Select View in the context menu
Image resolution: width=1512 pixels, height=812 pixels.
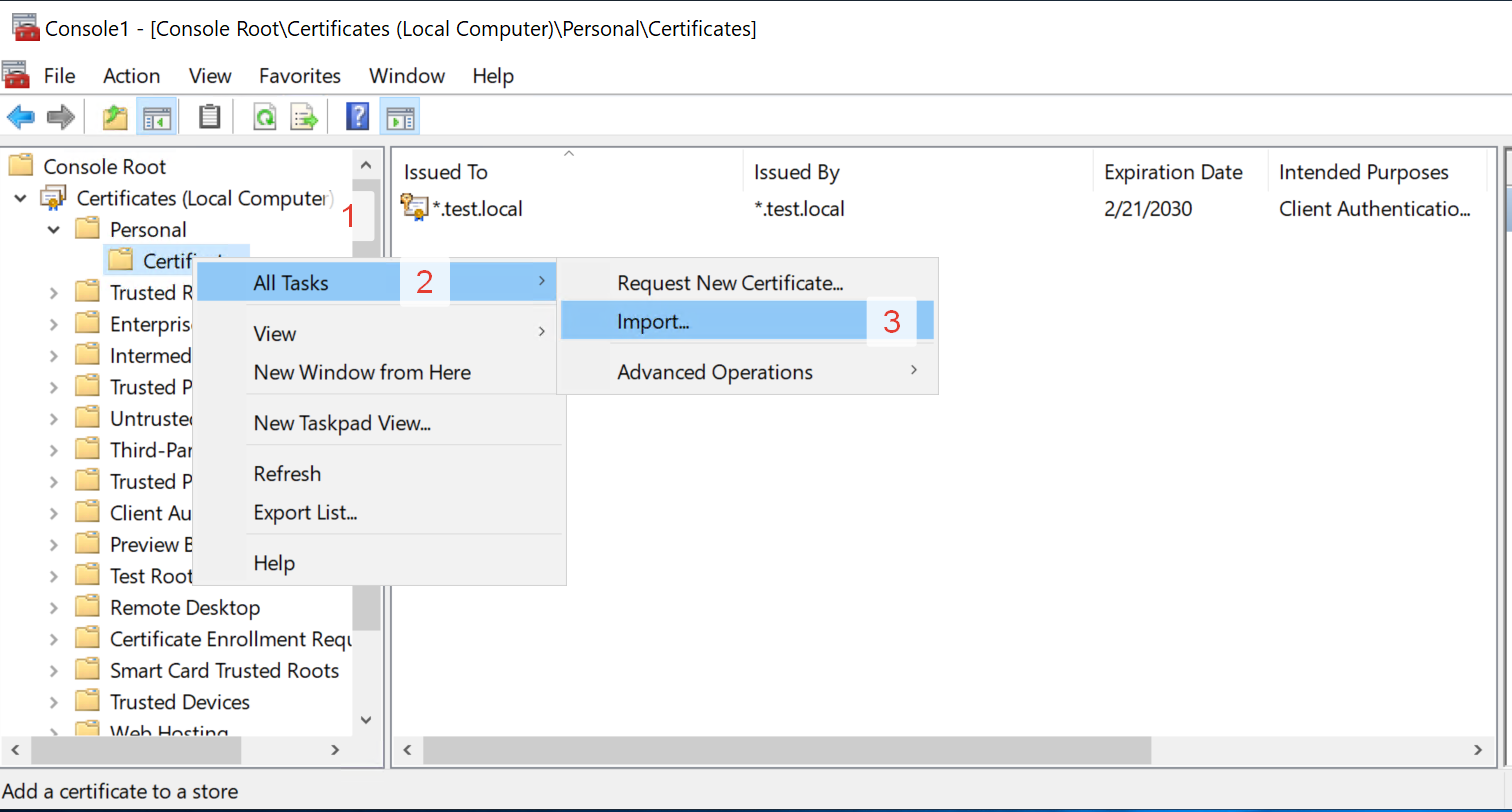(379, 333)
